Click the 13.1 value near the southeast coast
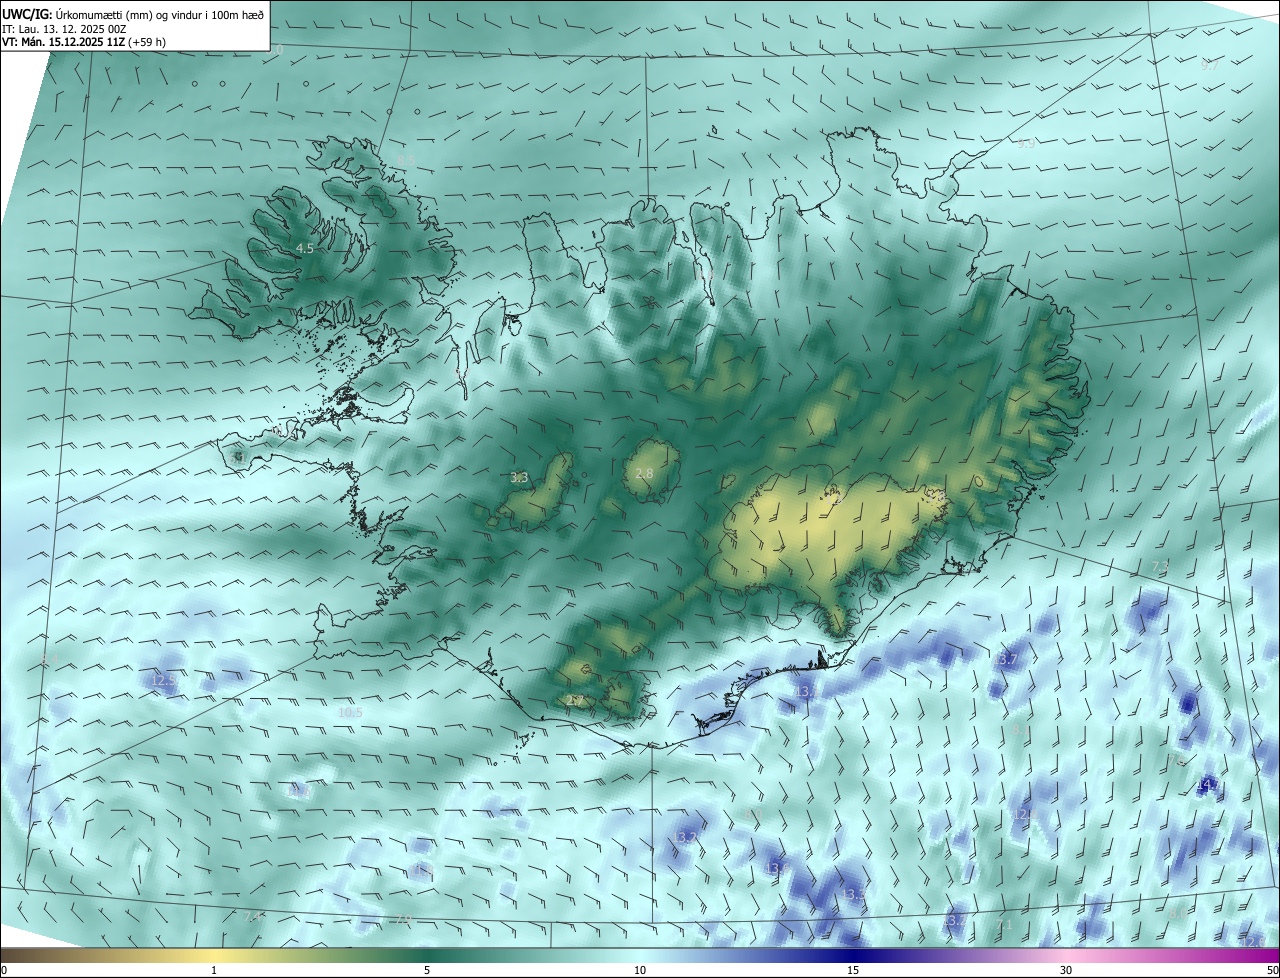The width and height of the screenshot is (1280, 978). [806, 692]
